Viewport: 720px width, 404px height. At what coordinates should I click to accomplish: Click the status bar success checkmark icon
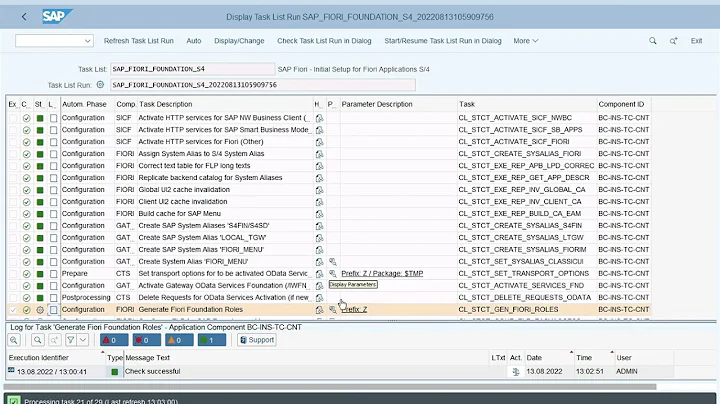point(14,401)
